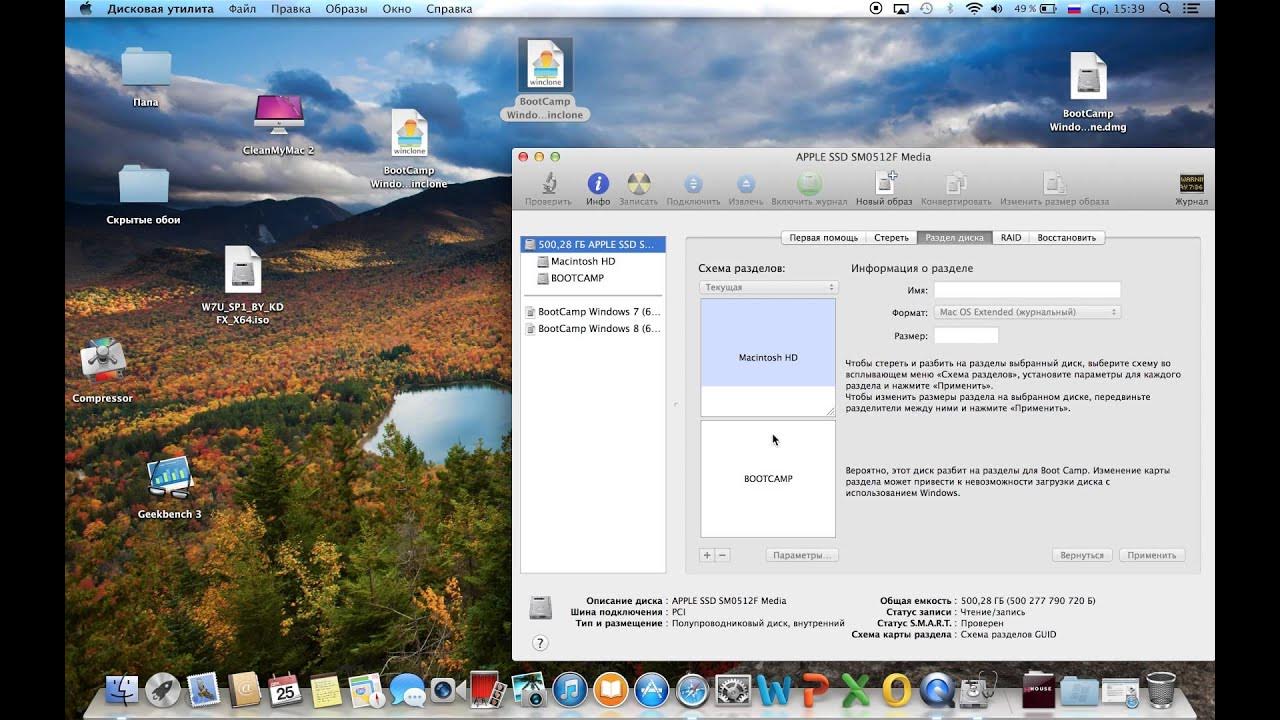Open the Файл menu
Image resolution: width=1280 pixels, height=720 pixels.
(242, 8)
